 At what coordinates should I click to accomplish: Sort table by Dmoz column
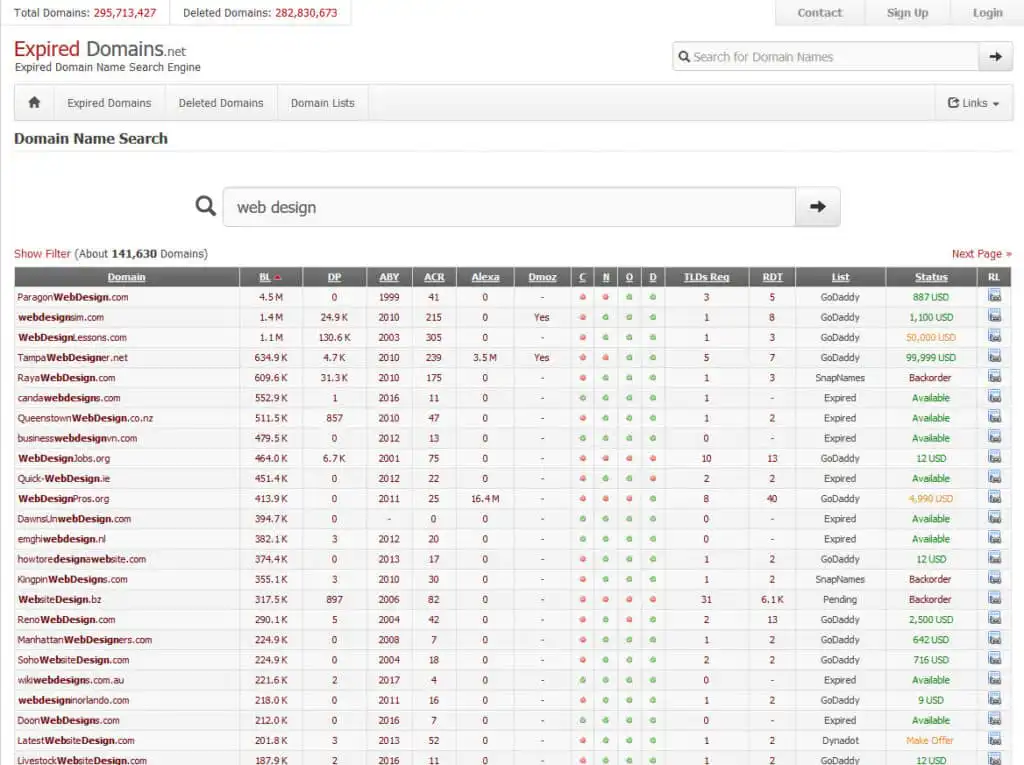pyautogui.click(x=542, y=277)
